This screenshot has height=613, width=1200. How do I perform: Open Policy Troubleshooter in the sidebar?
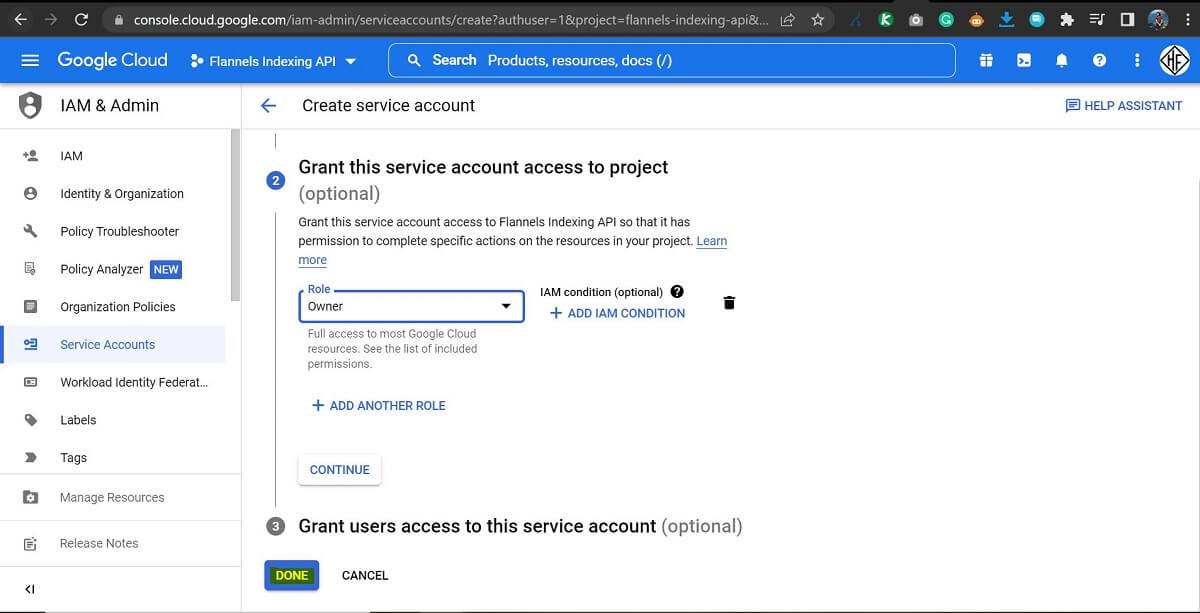pyautogui.click(x=113, y=231)
